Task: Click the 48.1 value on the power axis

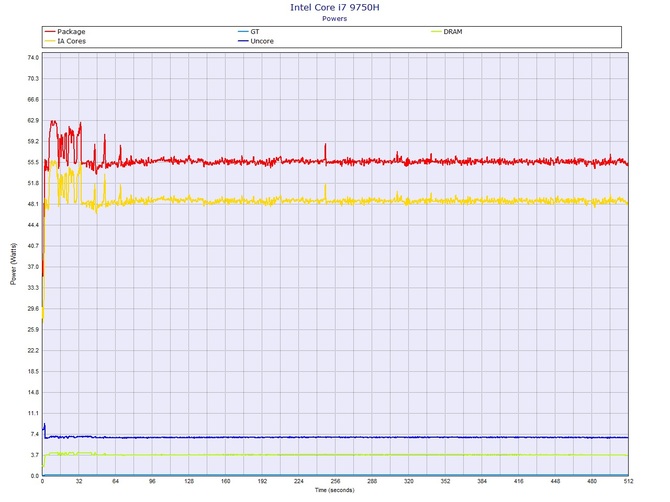Action: click(x=34, y=204)
